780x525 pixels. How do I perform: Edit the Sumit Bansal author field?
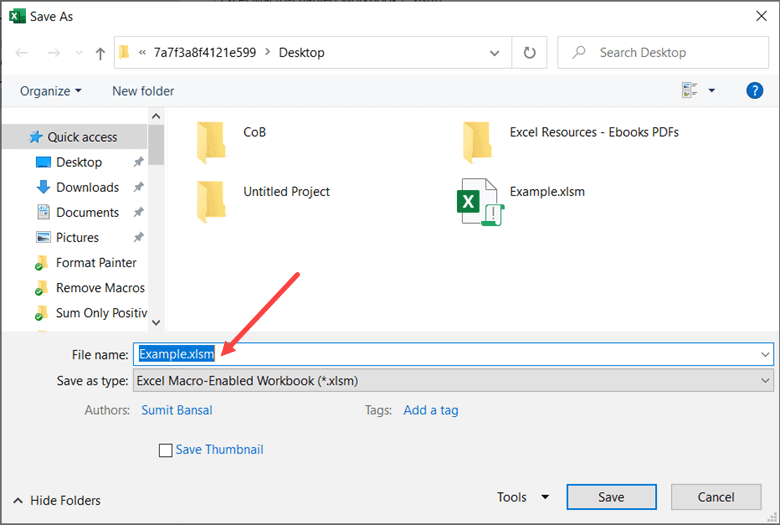[x=177, y=410]
